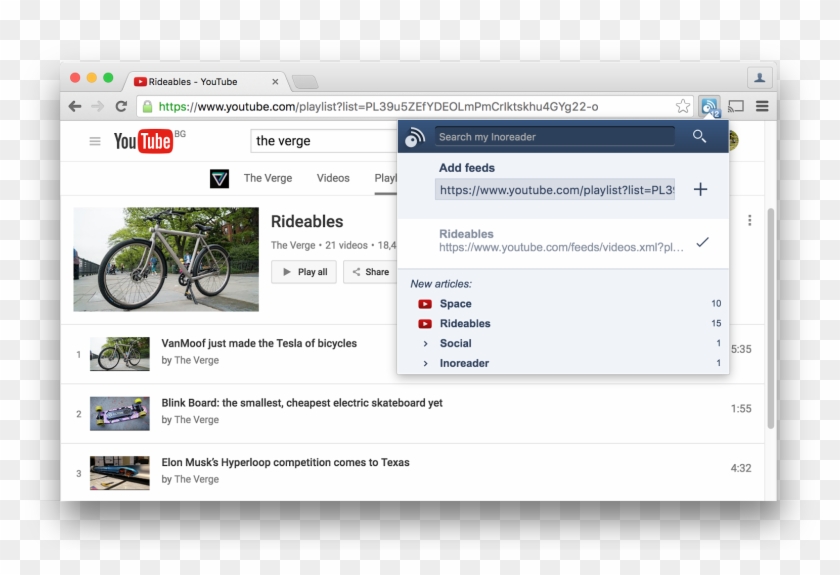Click the Inoreader extension icon in toolbar
This screenshot has height=575, width=840.
point(709,106)
